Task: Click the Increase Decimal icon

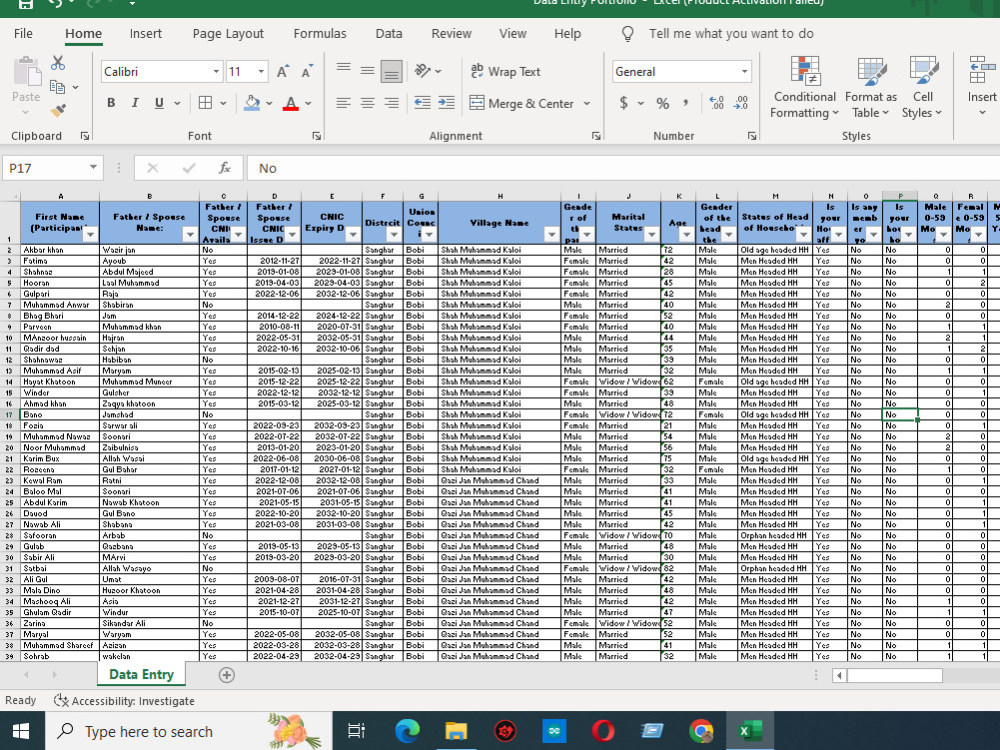Action: coord(716,103)
